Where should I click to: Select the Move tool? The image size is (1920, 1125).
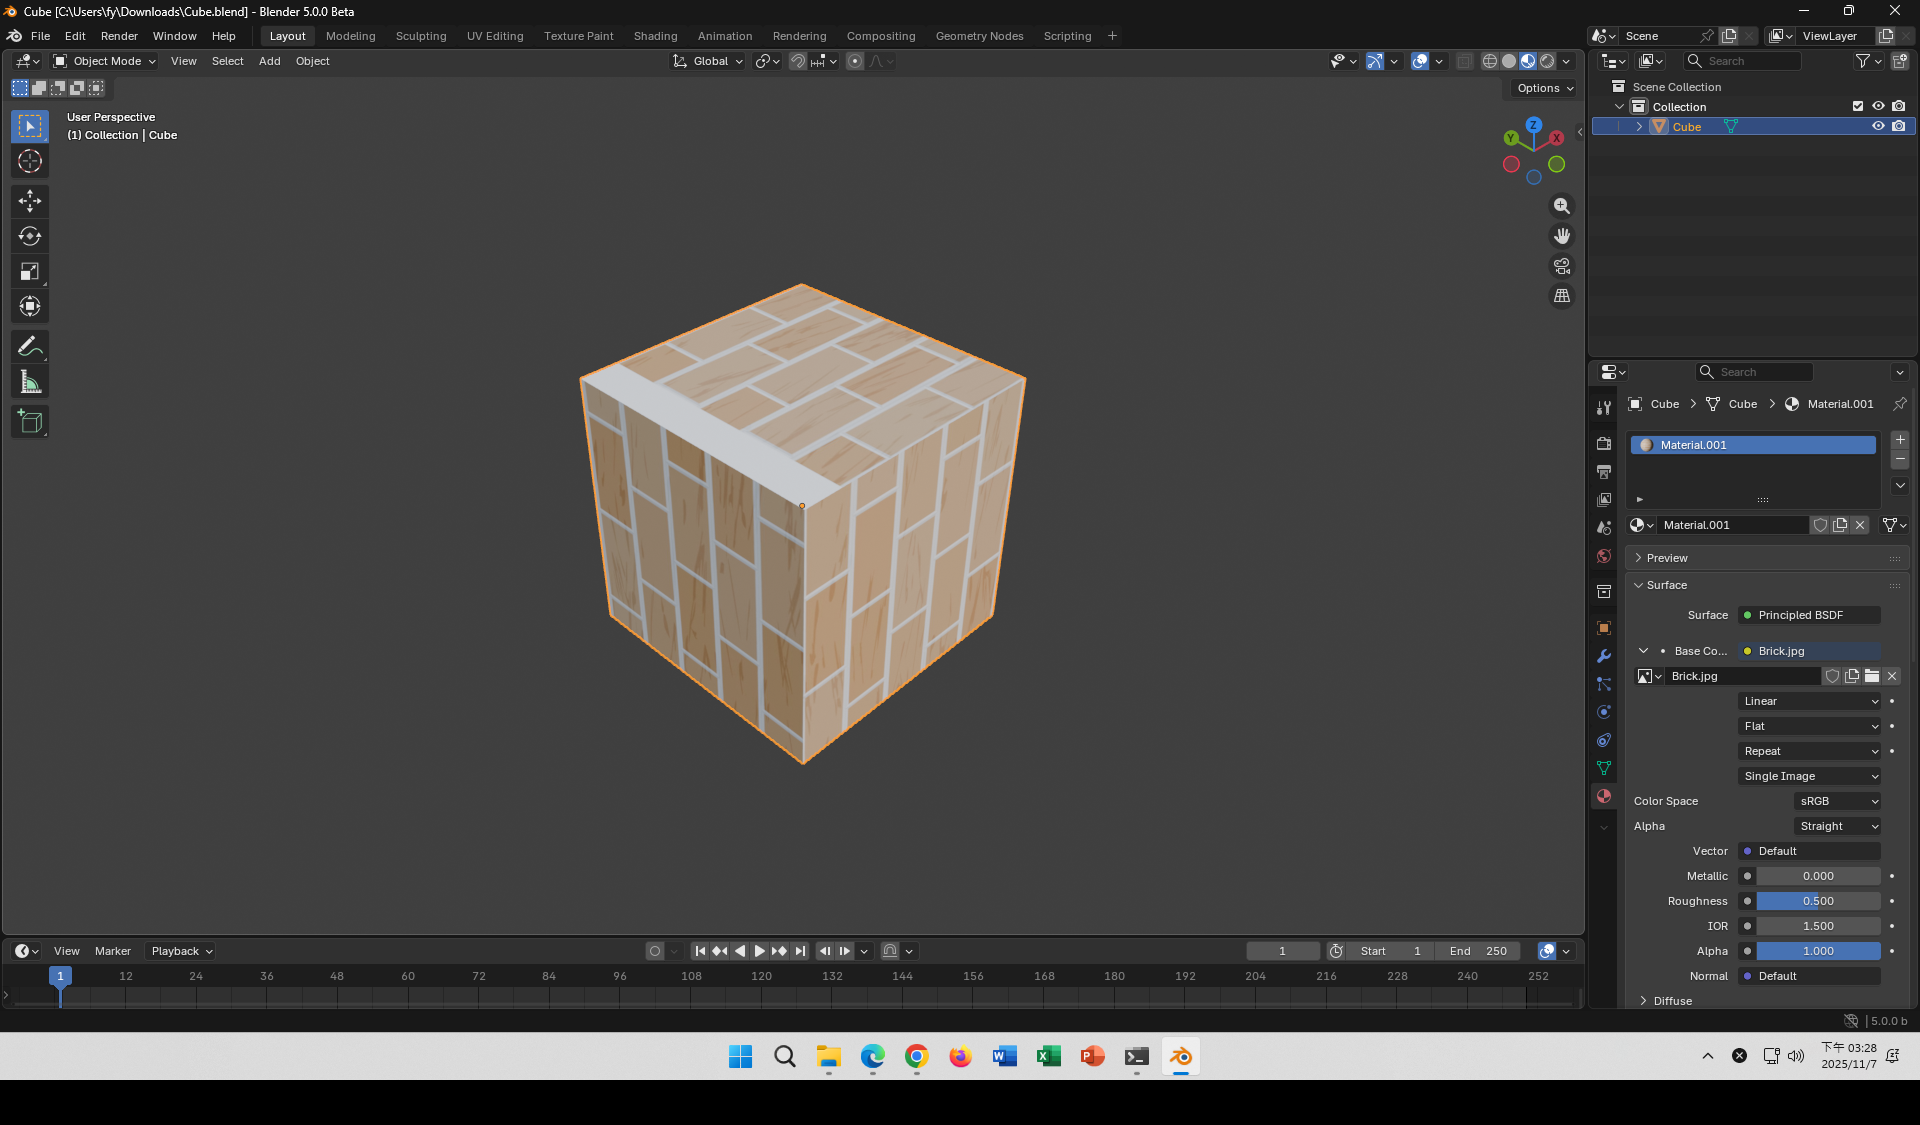[30, 201]
